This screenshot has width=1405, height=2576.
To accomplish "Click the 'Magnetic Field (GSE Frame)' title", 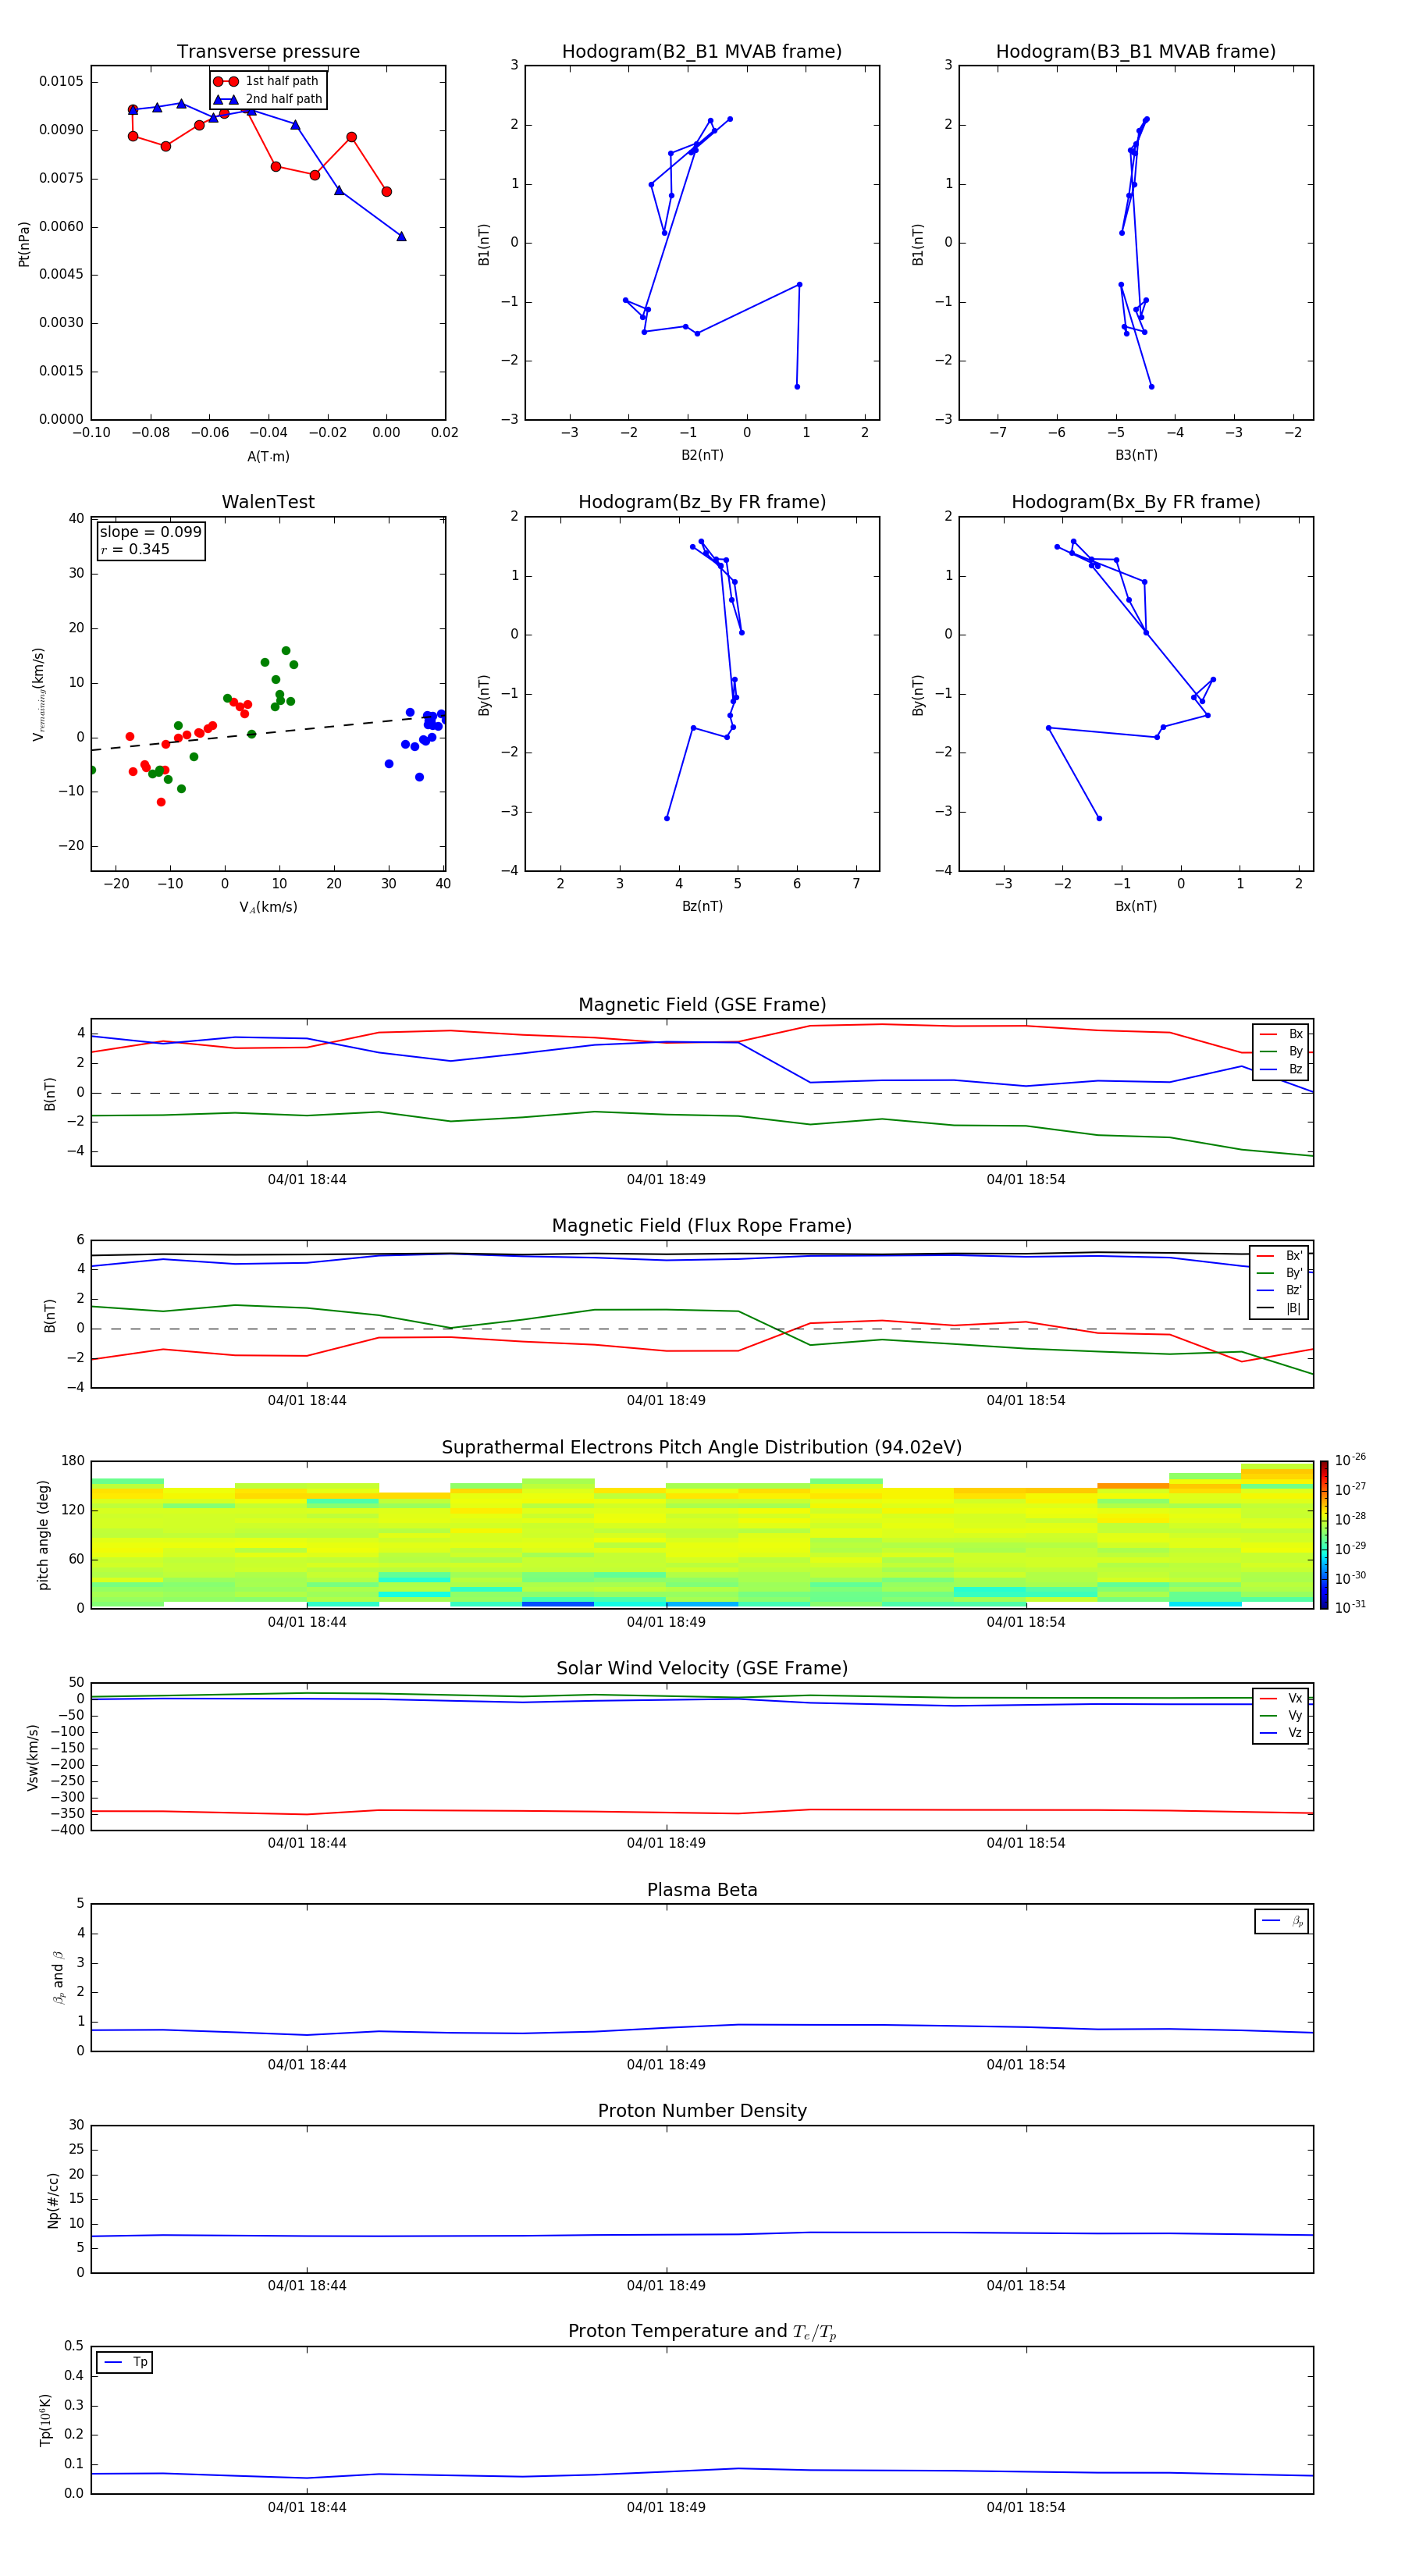I will pos(702,1005).
